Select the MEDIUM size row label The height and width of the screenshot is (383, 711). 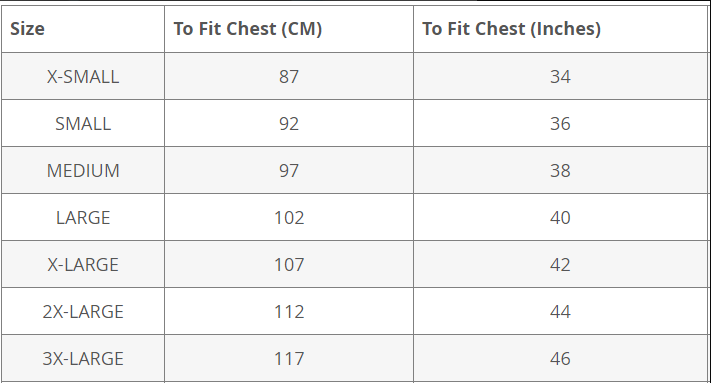(83, 170)
